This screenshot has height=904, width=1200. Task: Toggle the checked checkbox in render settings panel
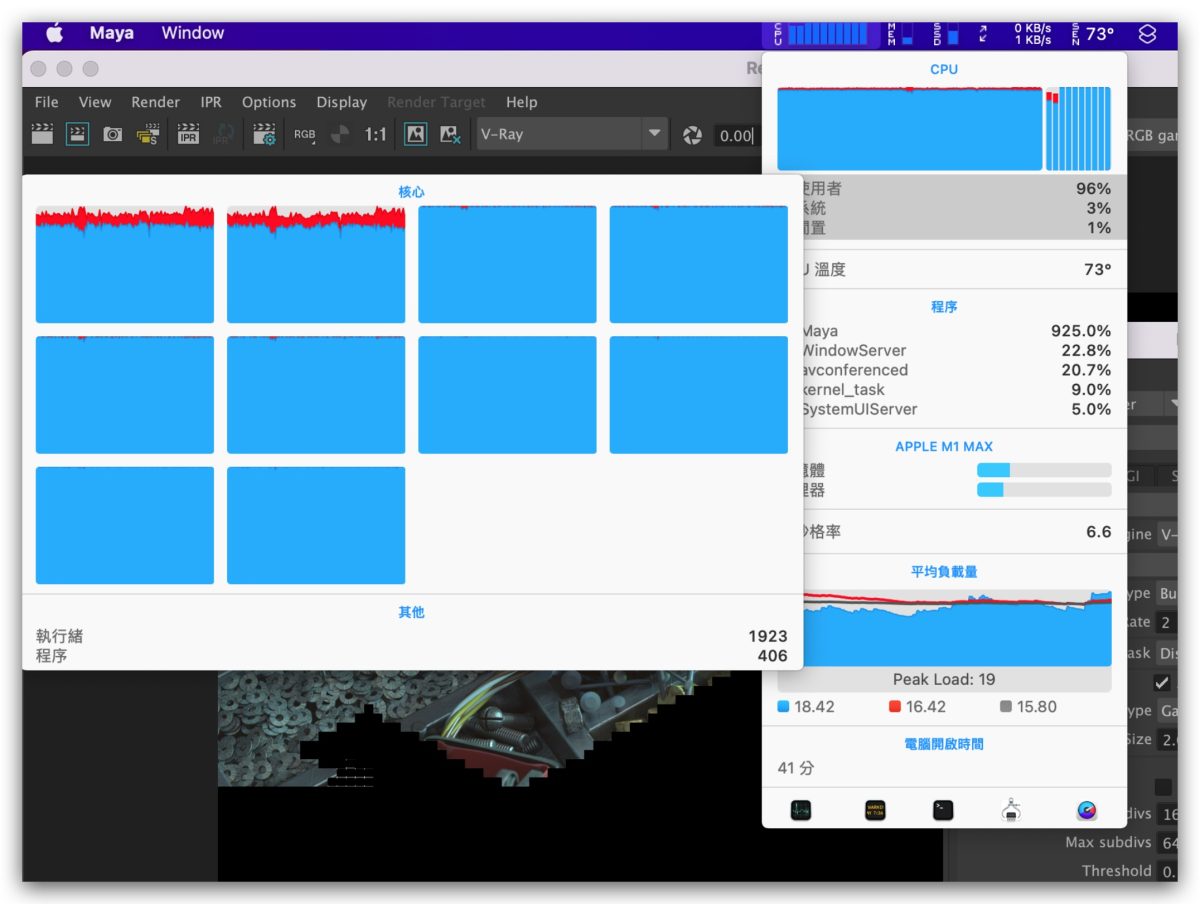click(1162, 683)
